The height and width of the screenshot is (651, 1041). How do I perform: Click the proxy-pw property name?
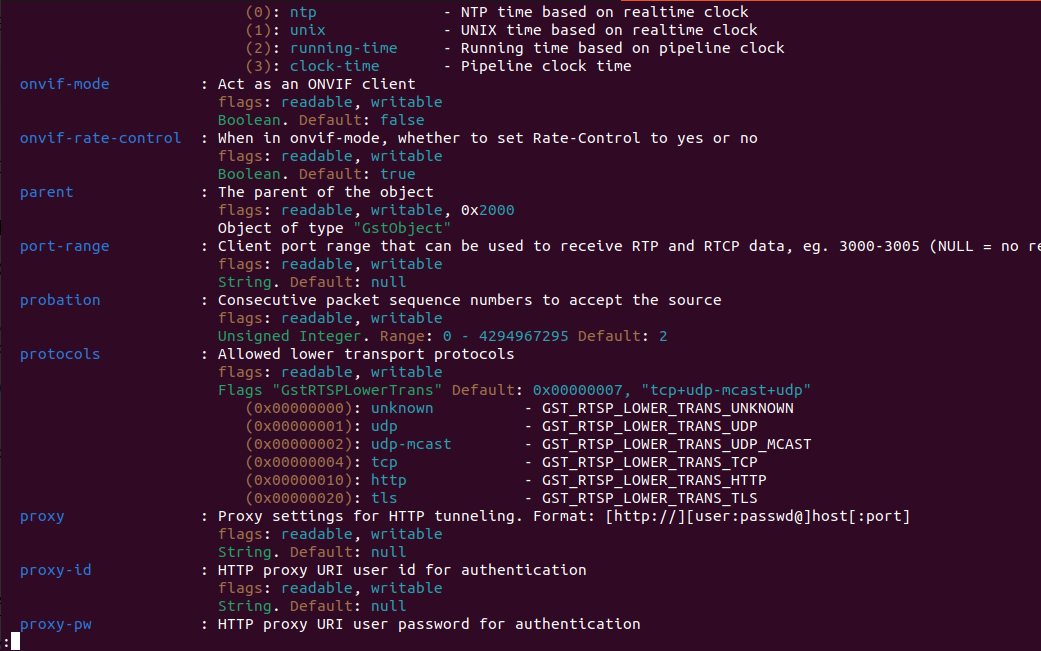[x=55, y=624]
